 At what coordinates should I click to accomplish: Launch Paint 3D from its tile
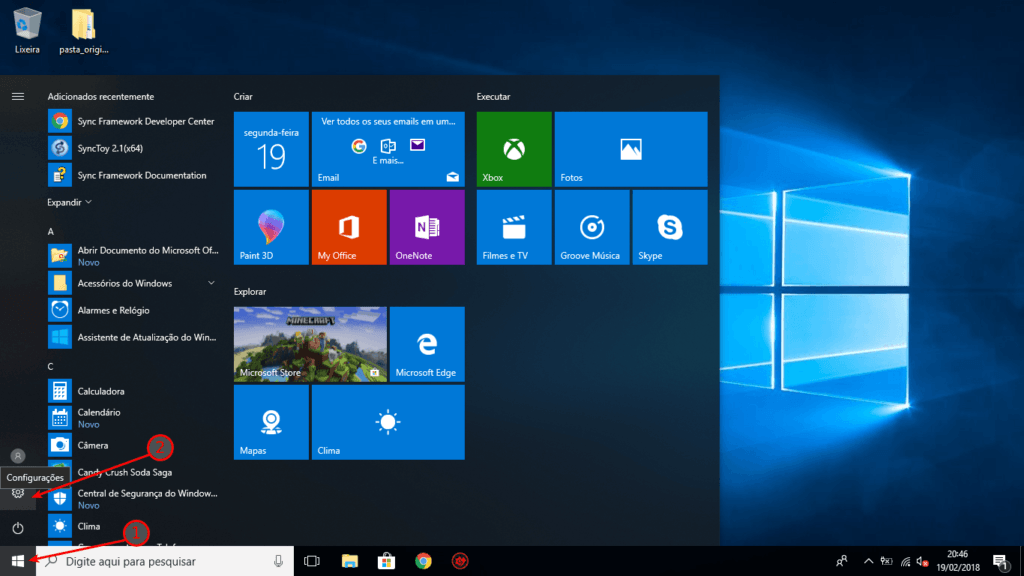pos(270,227)
